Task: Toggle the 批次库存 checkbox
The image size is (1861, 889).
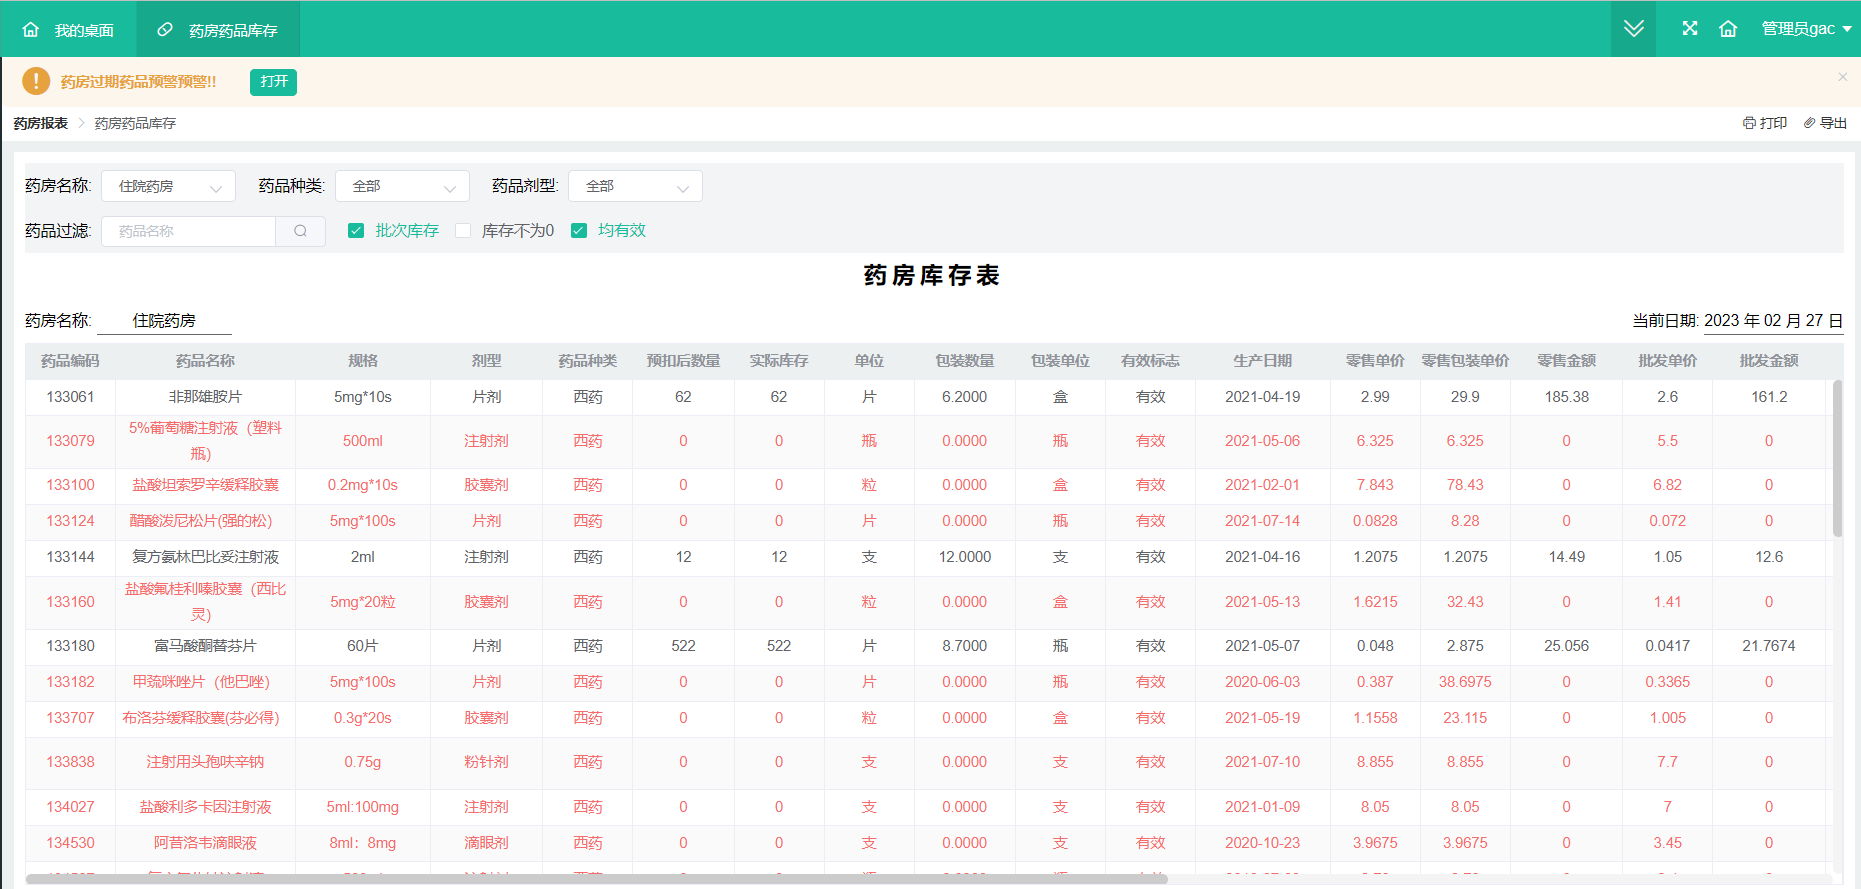Action: pos(355,231)
